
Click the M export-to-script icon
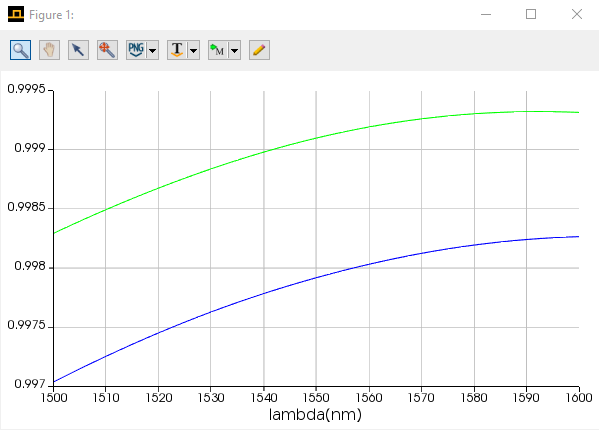218,50
